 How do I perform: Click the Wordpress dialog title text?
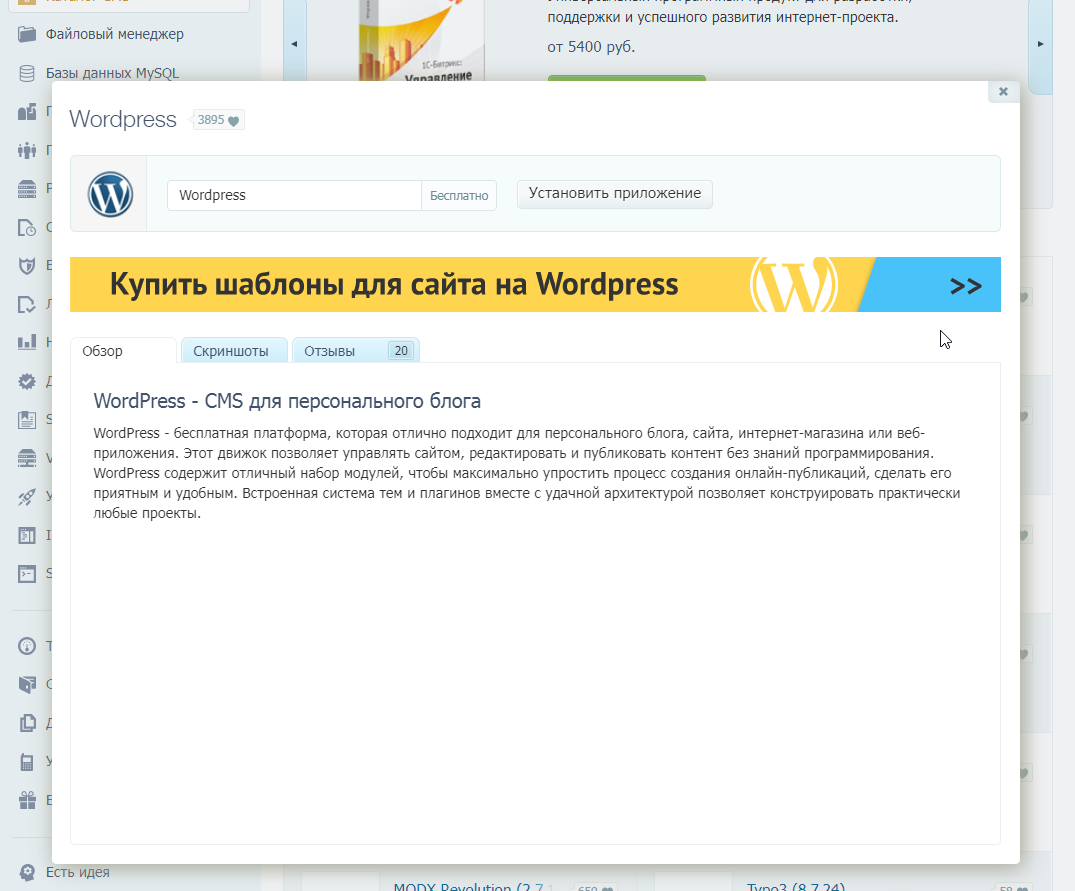123,119
